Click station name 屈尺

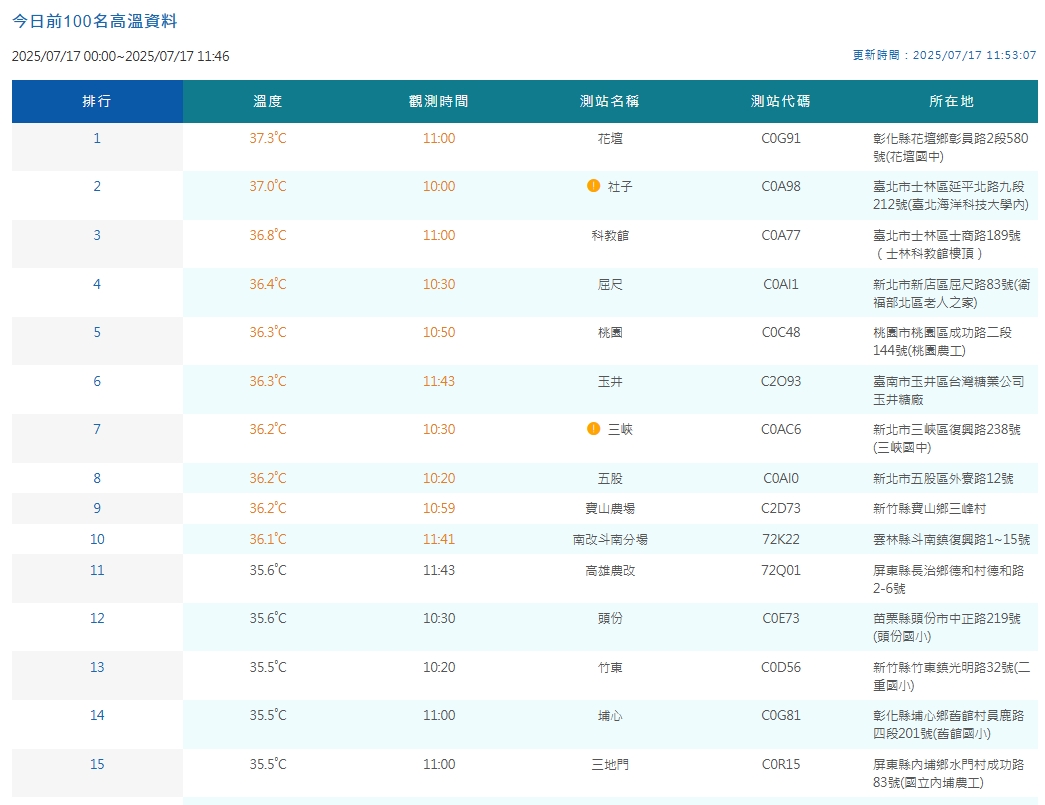[x=610, y=285]
